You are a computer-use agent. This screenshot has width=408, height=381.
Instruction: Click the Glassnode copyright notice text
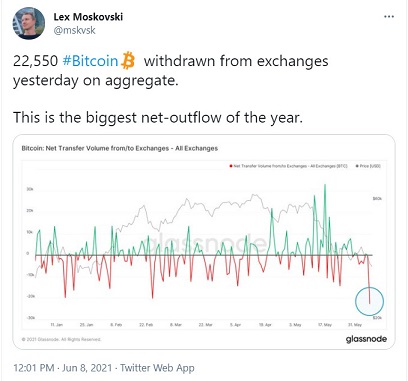pyautogui.click(x=61, y=339)
